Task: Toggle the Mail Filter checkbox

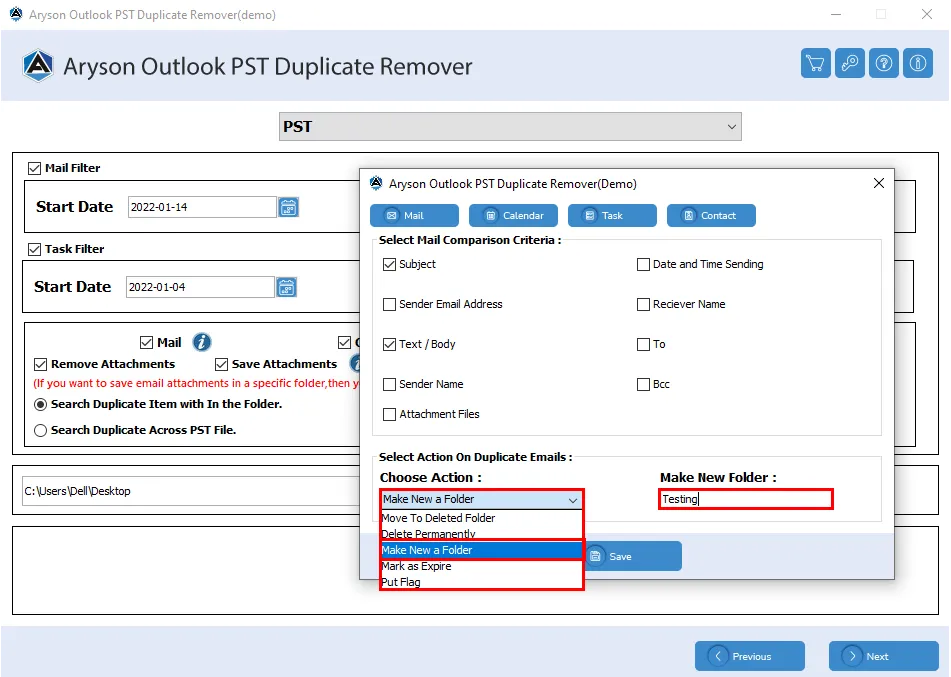Action: point(35,168)
